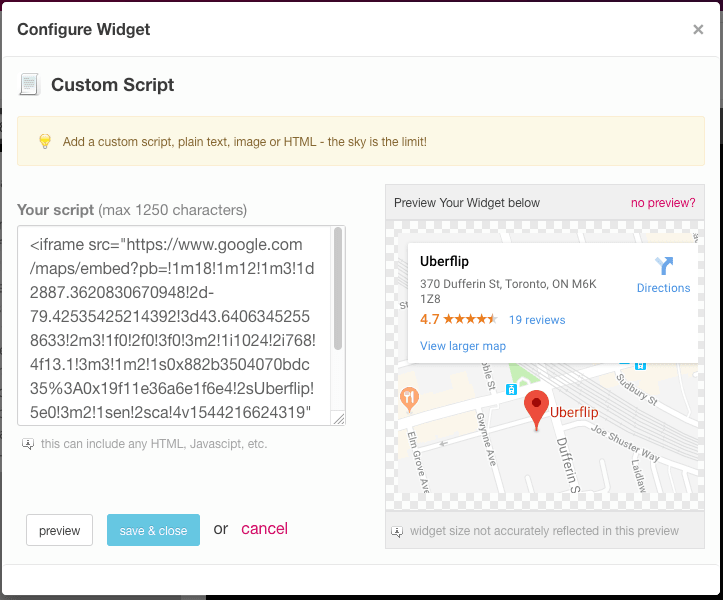Click the orange restaurant marker on map

pyautogui.click(x=409, y=399)
